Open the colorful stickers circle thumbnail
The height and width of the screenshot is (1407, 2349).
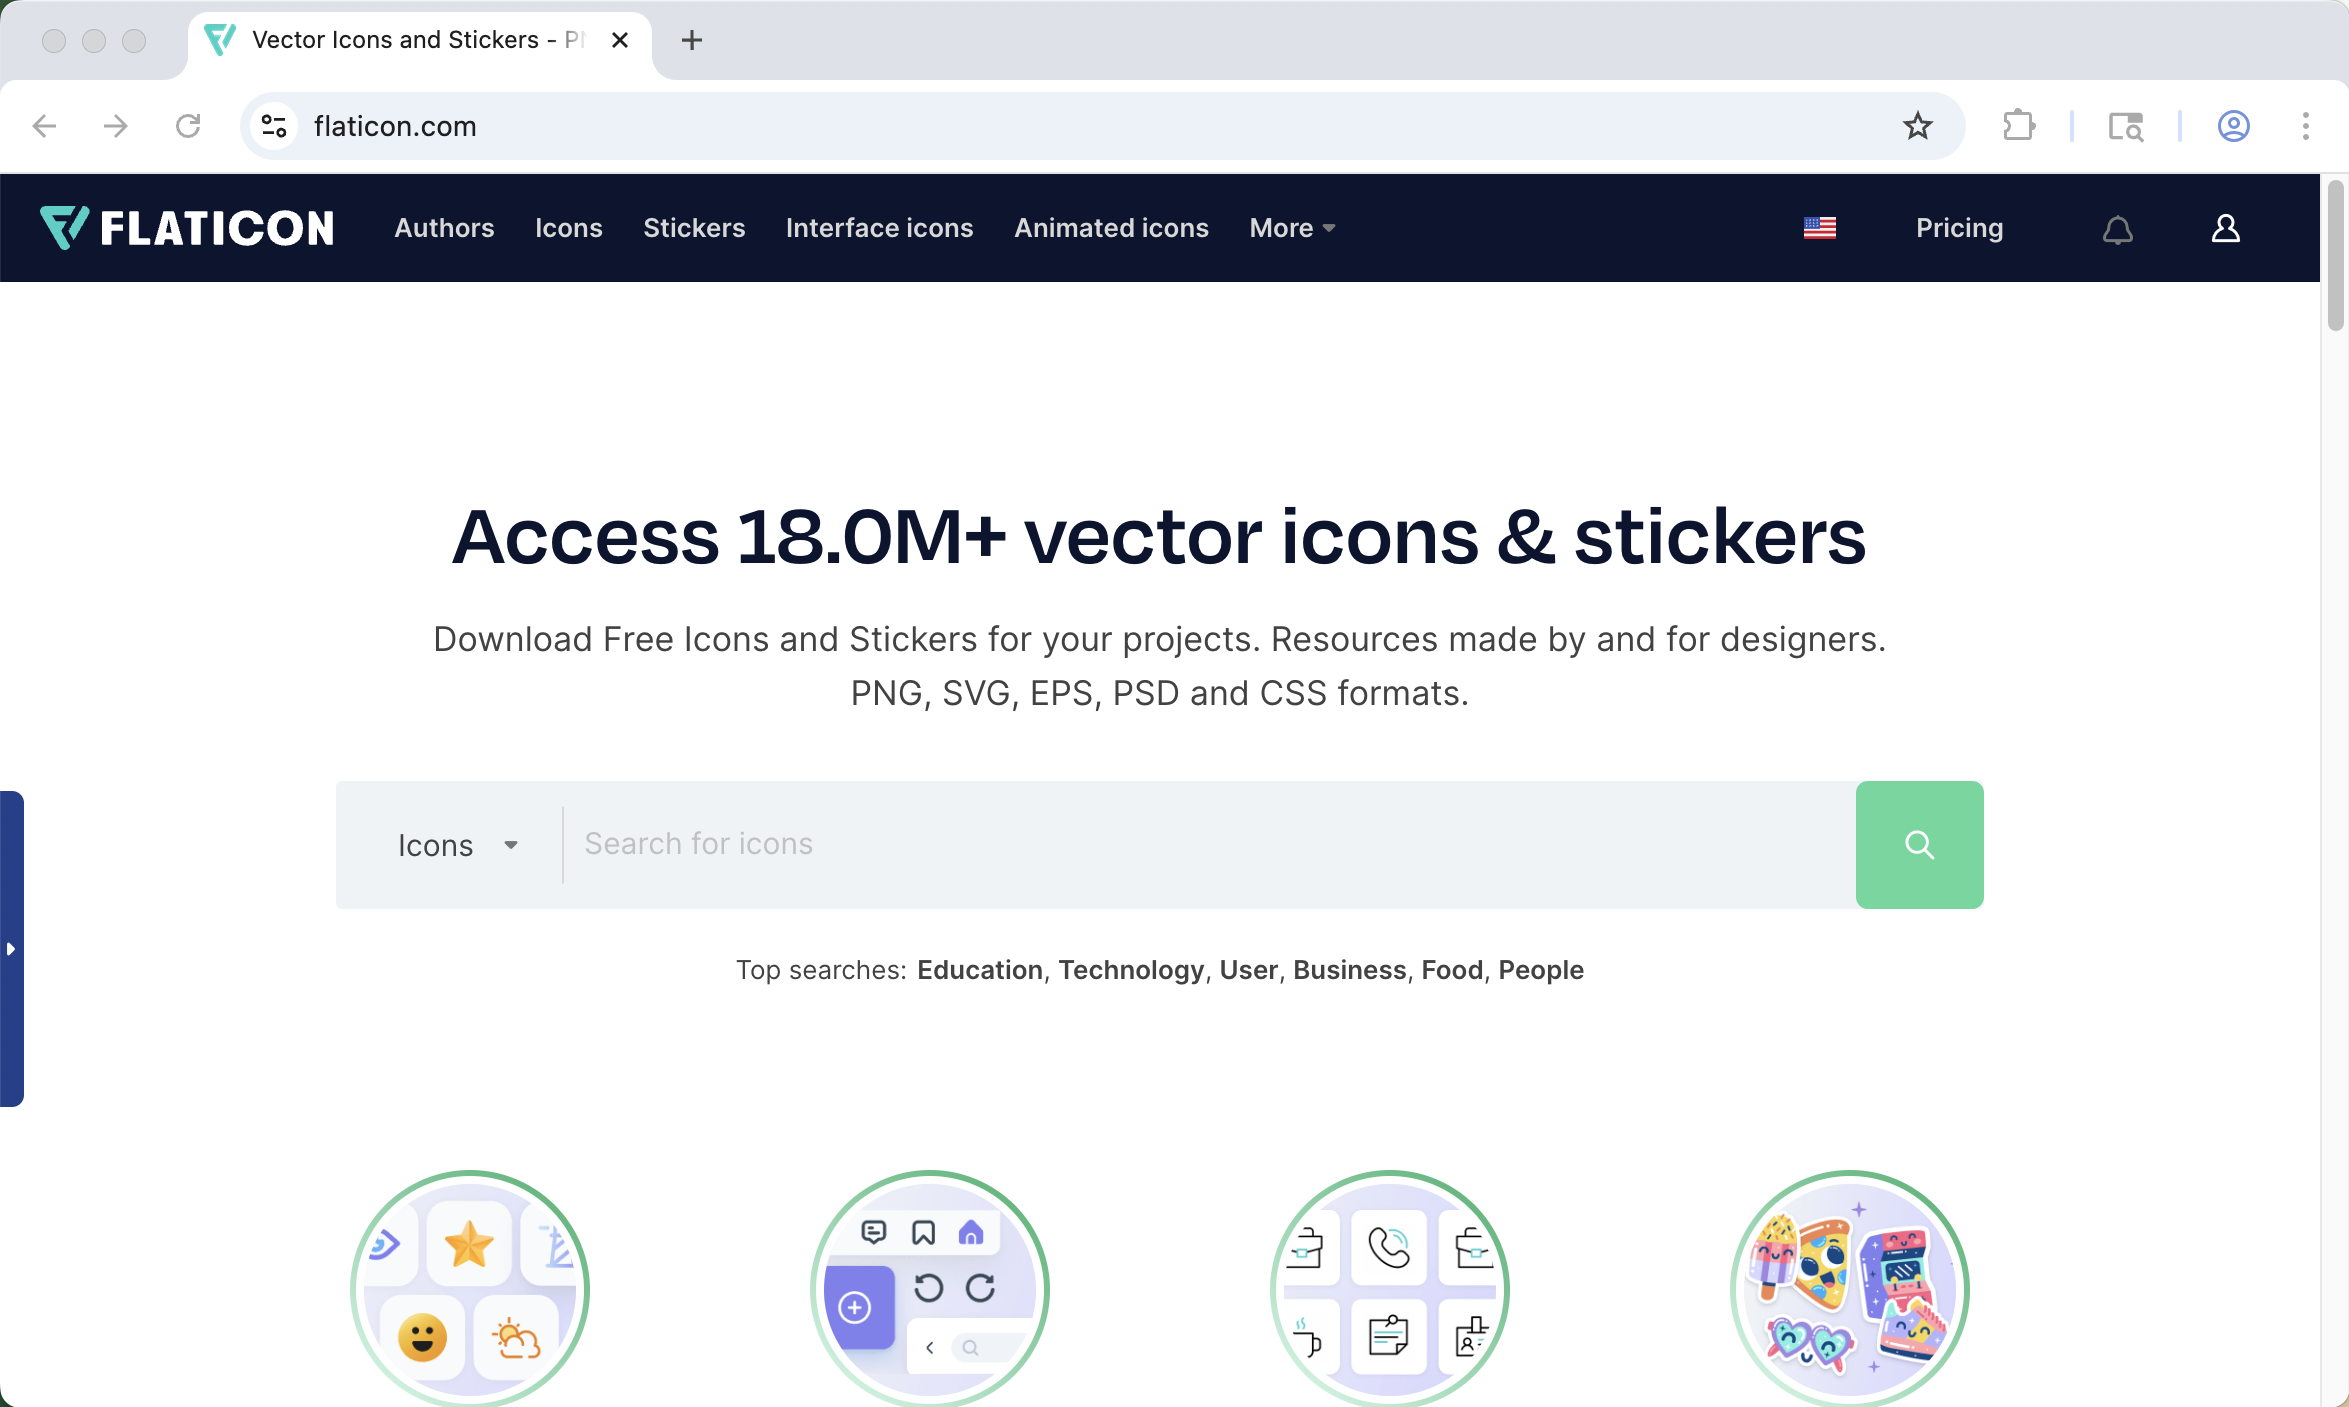click(1849, 1289)
